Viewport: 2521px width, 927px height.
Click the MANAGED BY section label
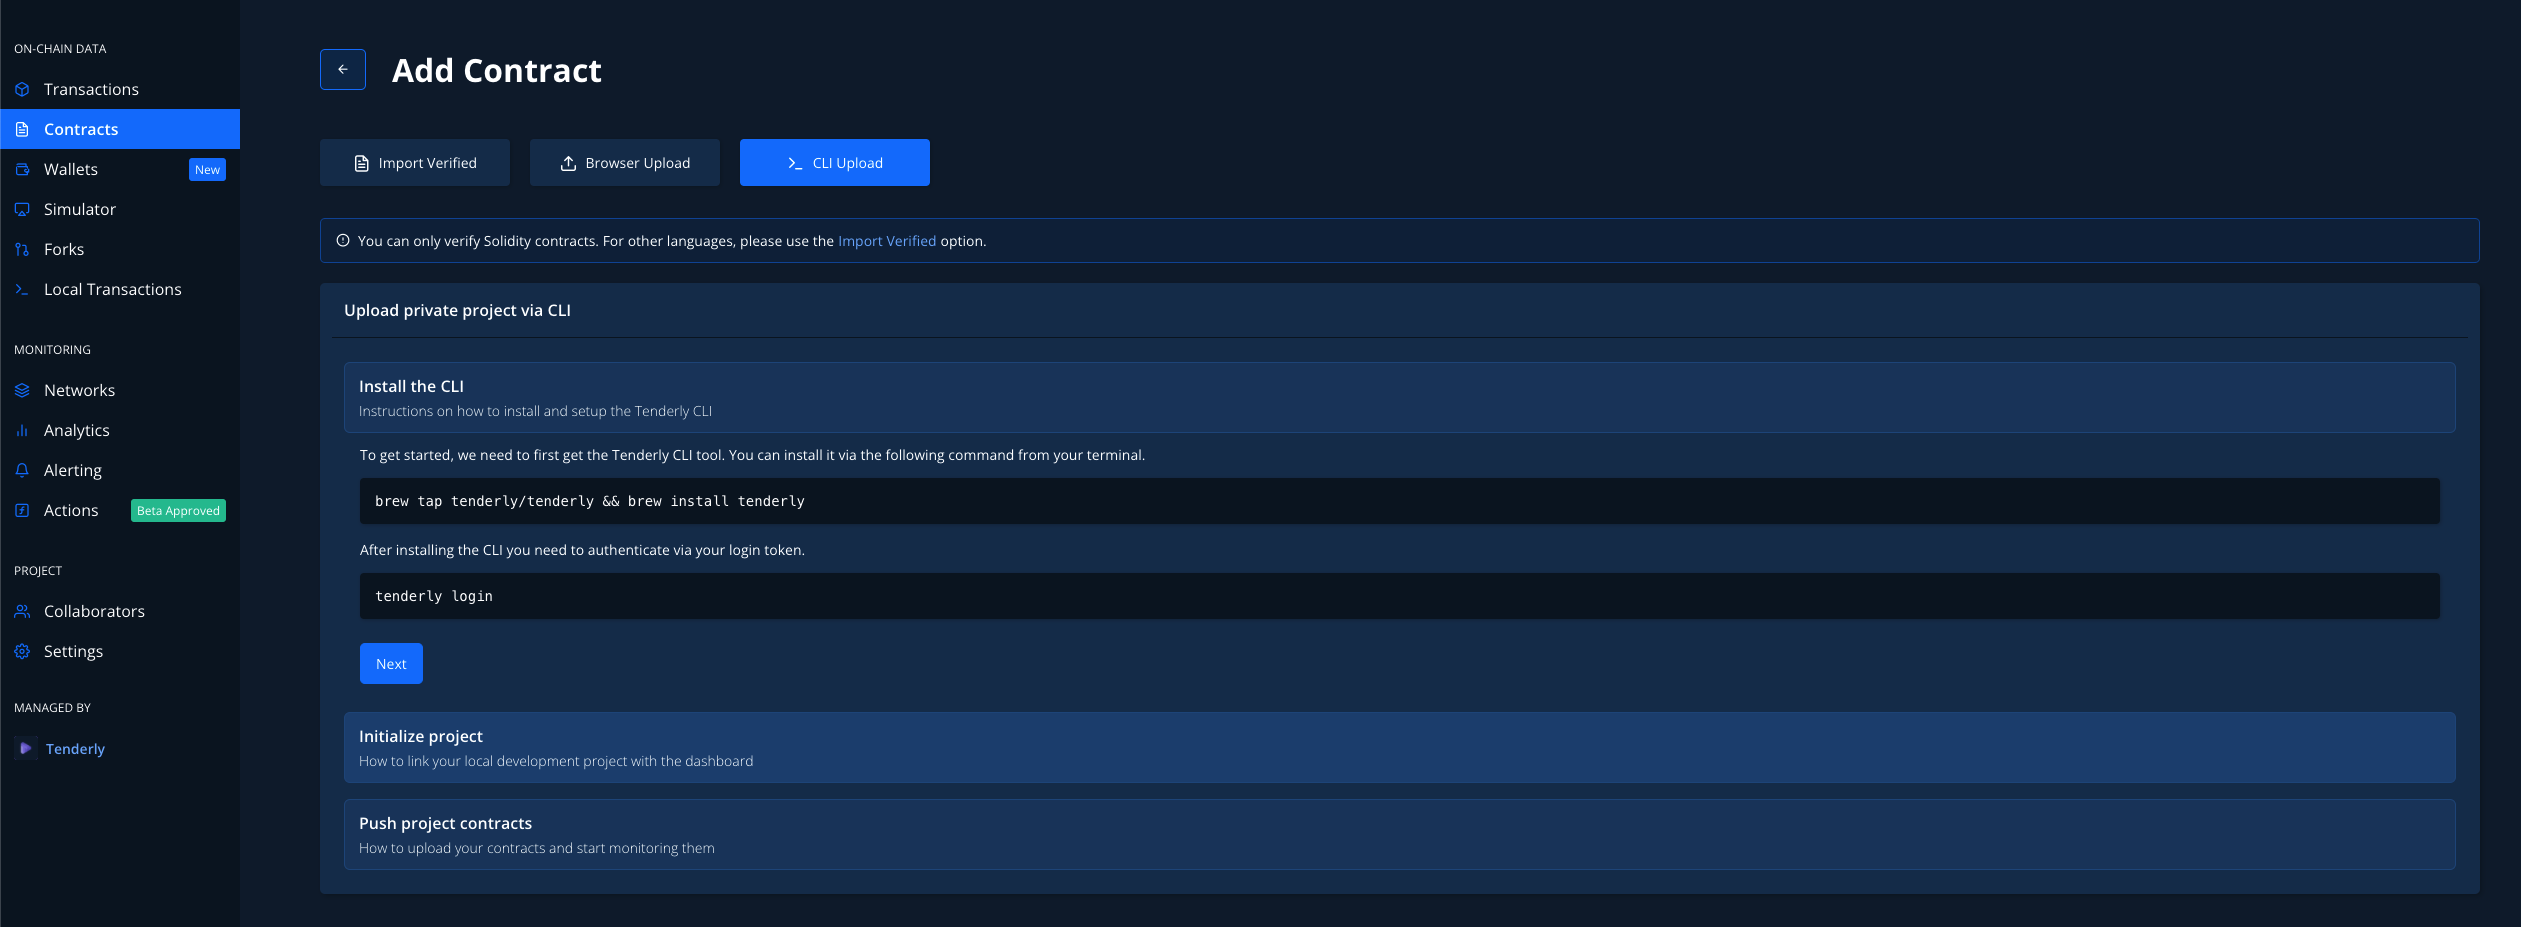coord(52,708)
